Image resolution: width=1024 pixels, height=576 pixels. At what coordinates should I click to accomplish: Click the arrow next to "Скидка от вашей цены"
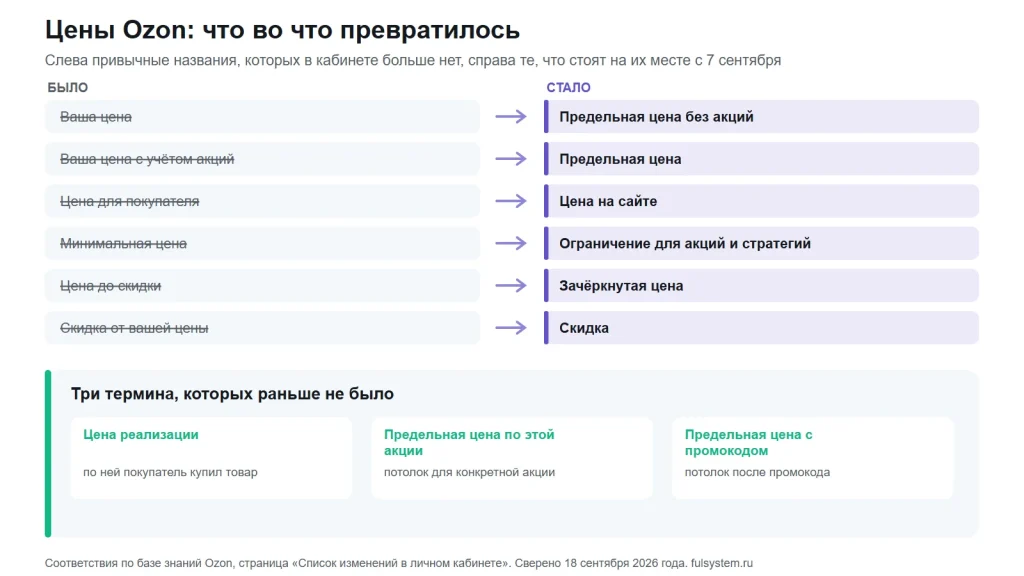coord(511,328)
